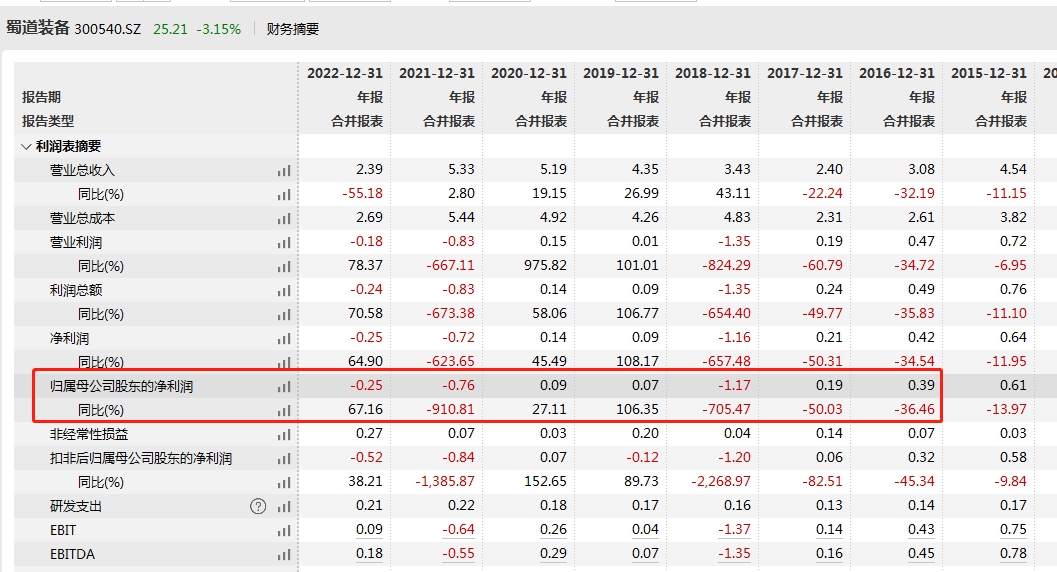Click 2021 value -1,385.87
The width and height of the screenshot is (1057, 572).
pyautogui.click(x=446, y=481)
